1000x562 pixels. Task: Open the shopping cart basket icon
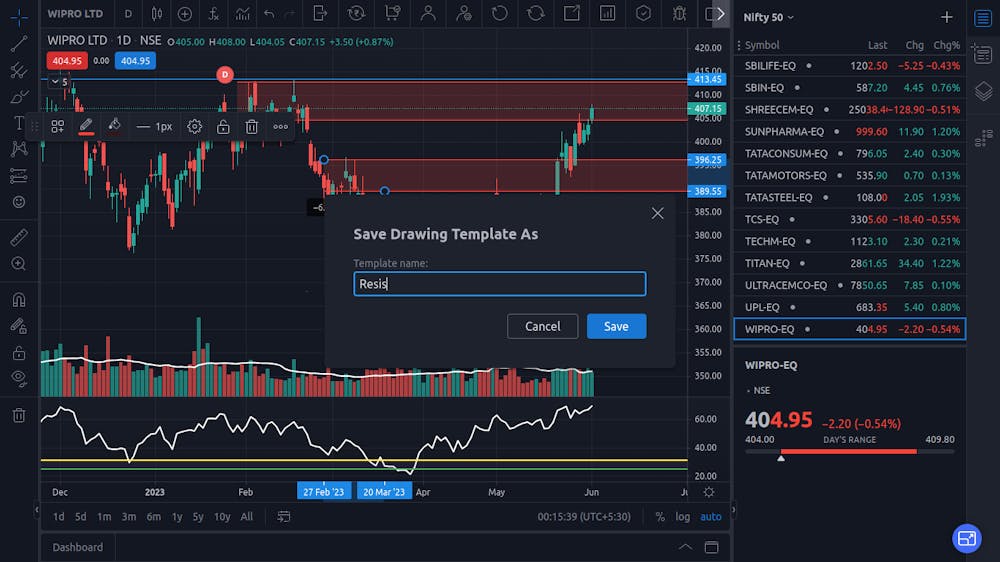[x=392, y=13]
